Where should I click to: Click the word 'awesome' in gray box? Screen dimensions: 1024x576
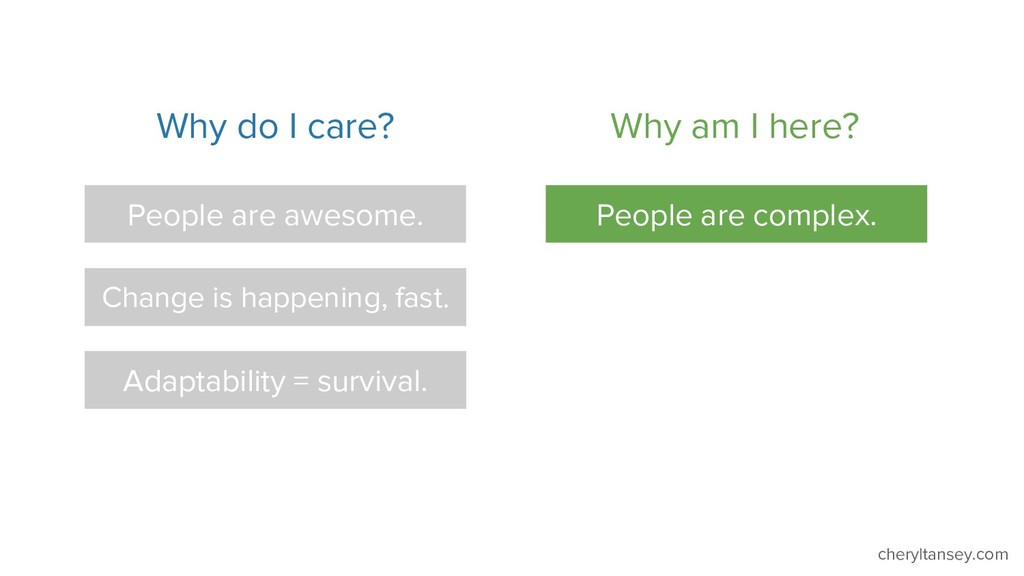coord(353,216)
